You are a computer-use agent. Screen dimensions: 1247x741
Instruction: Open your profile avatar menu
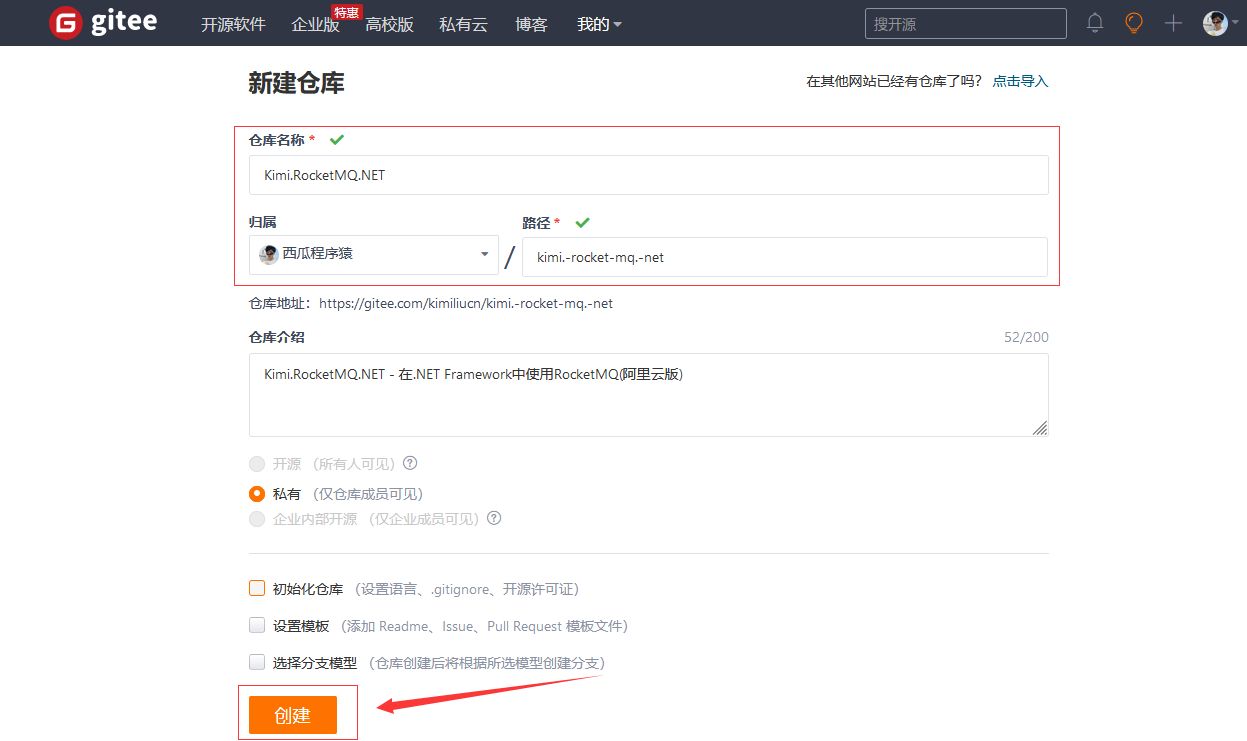1214,22
